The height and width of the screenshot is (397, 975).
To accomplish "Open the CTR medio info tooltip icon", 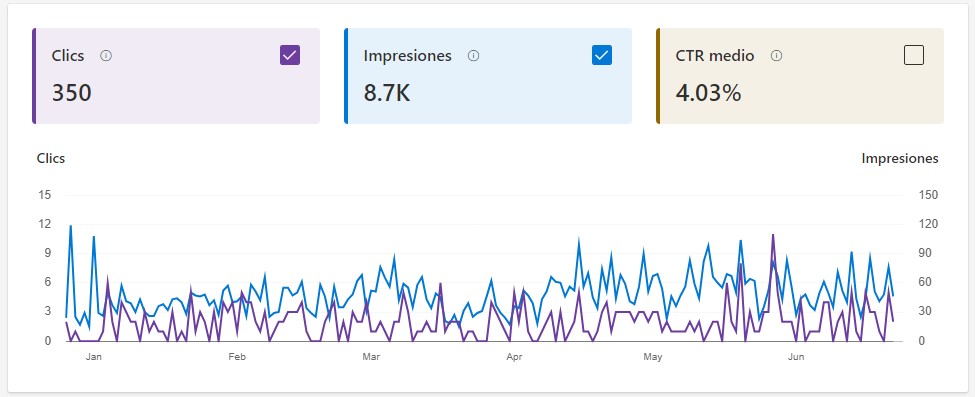I will point(776,56).
